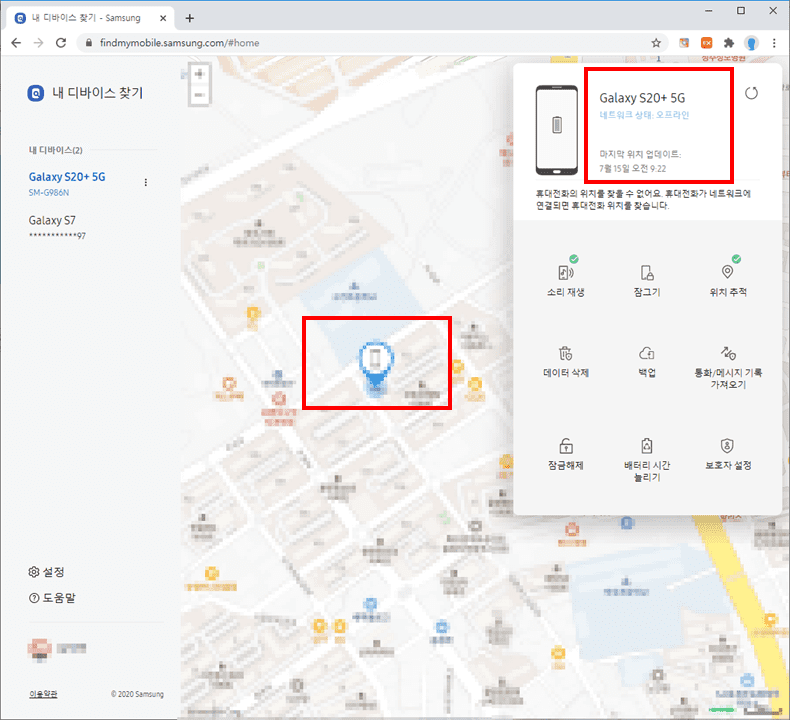Reload the page with browser refresh

(61, 43)
